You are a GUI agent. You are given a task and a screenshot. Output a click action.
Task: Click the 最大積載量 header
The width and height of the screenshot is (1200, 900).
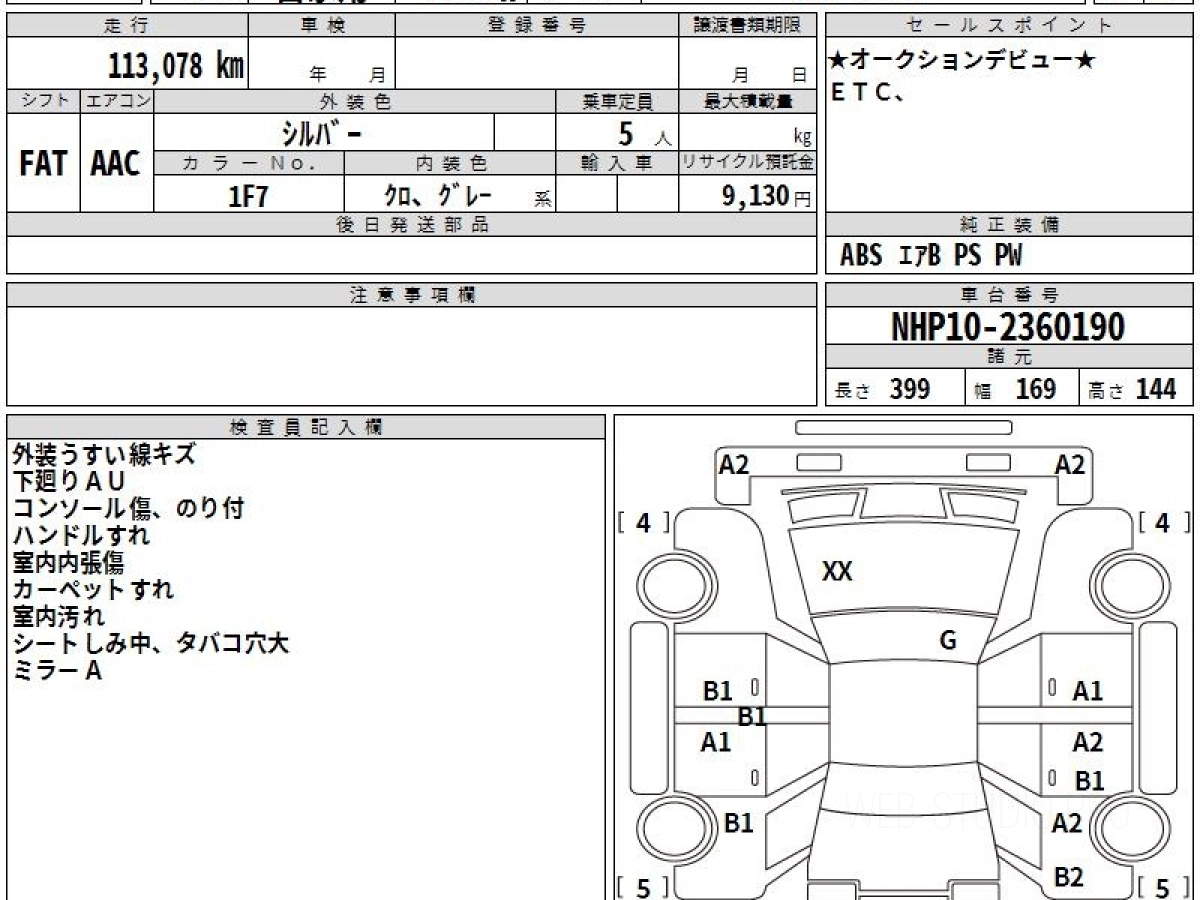click(747, 101)
